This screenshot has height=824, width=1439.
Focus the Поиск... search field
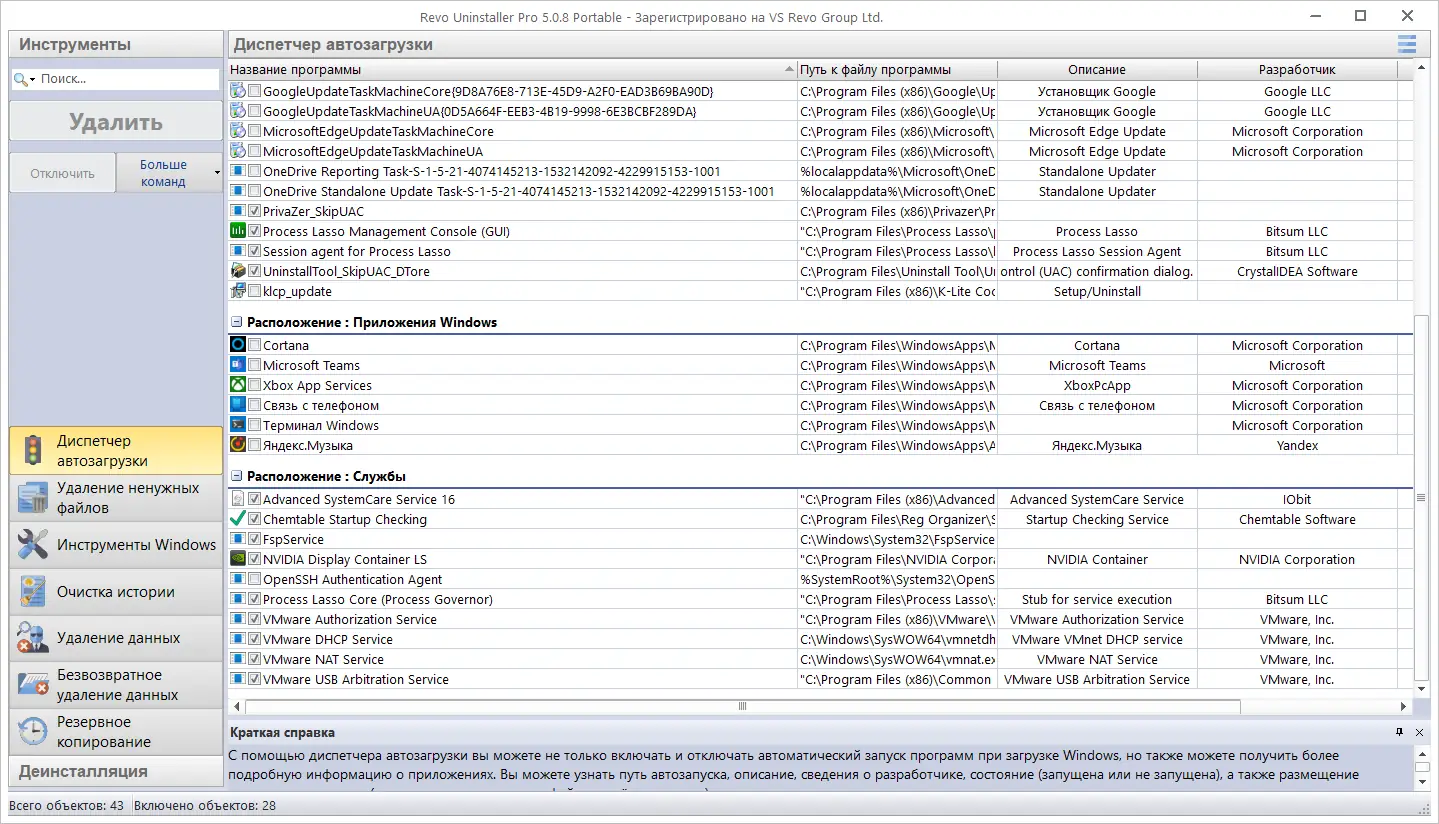[128, 79]
